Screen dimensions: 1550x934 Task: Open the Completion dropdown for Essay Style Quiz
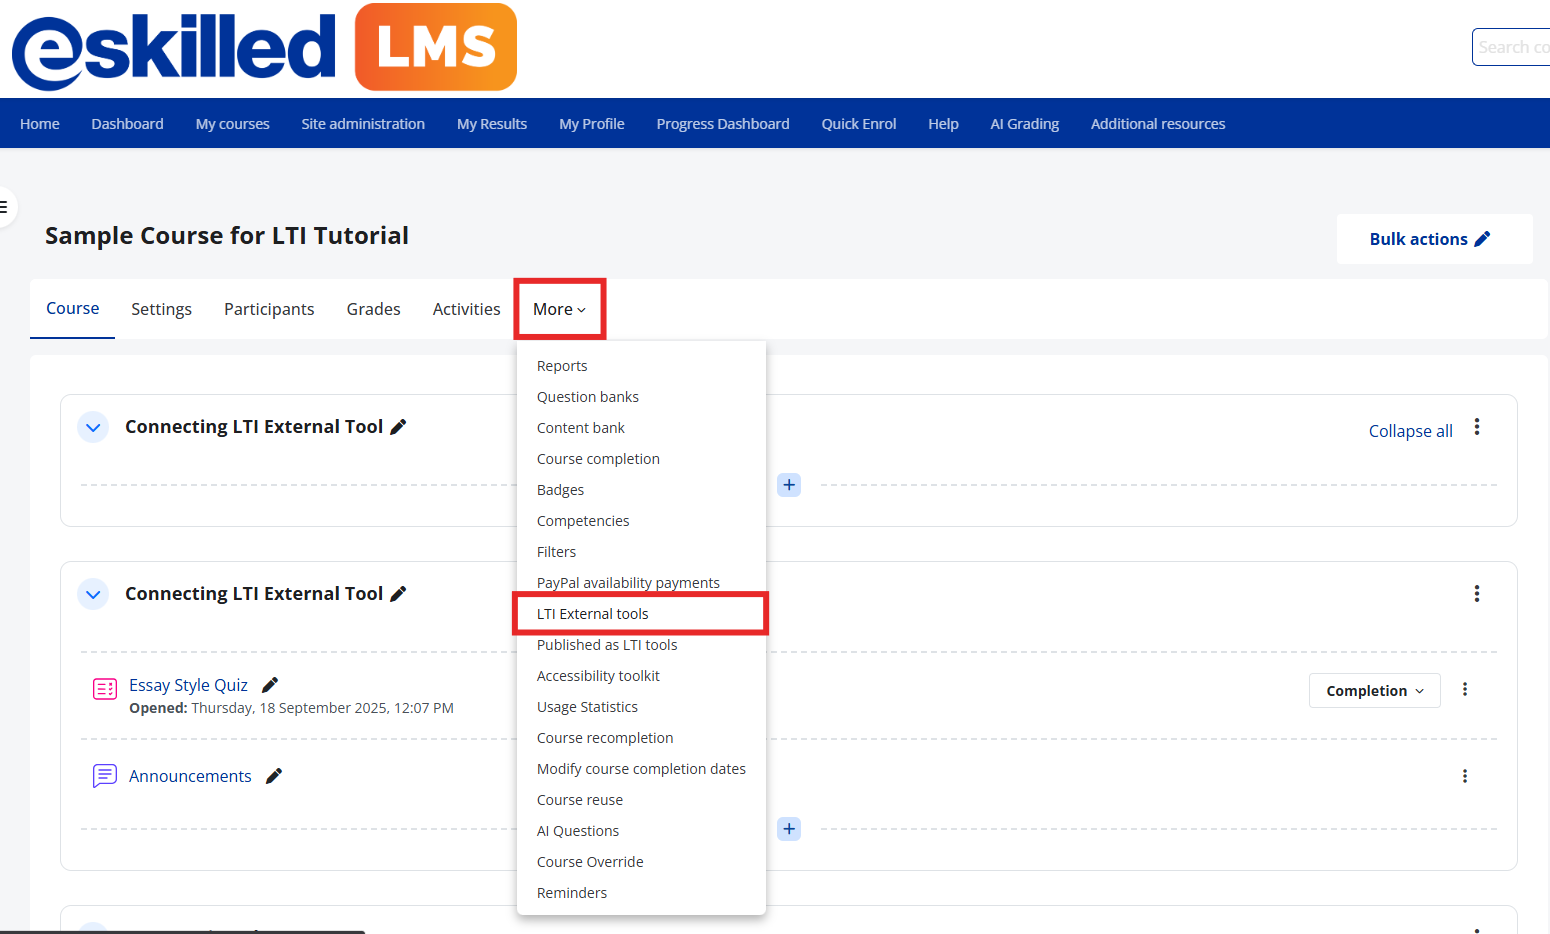[x=1374, y=691]
